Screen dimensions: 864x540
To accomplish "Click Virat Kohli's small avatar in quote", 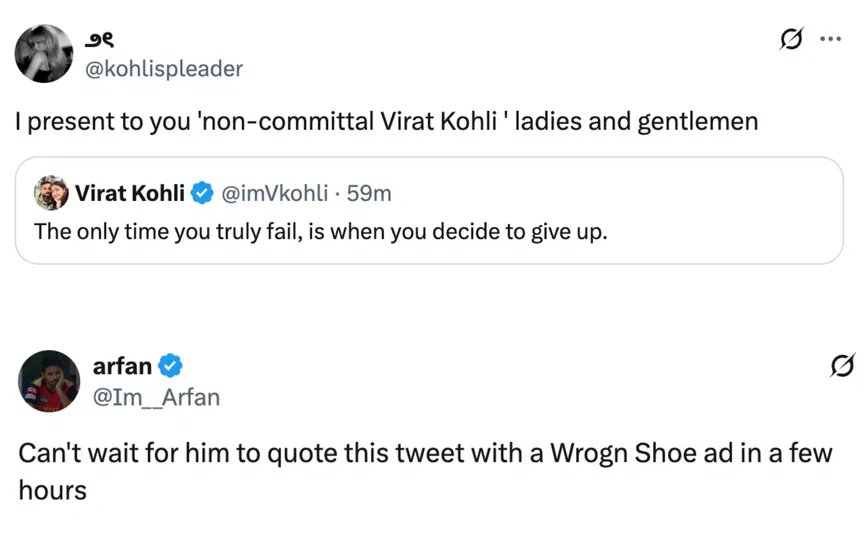I will pyautogui.click(x=51, y=192).
